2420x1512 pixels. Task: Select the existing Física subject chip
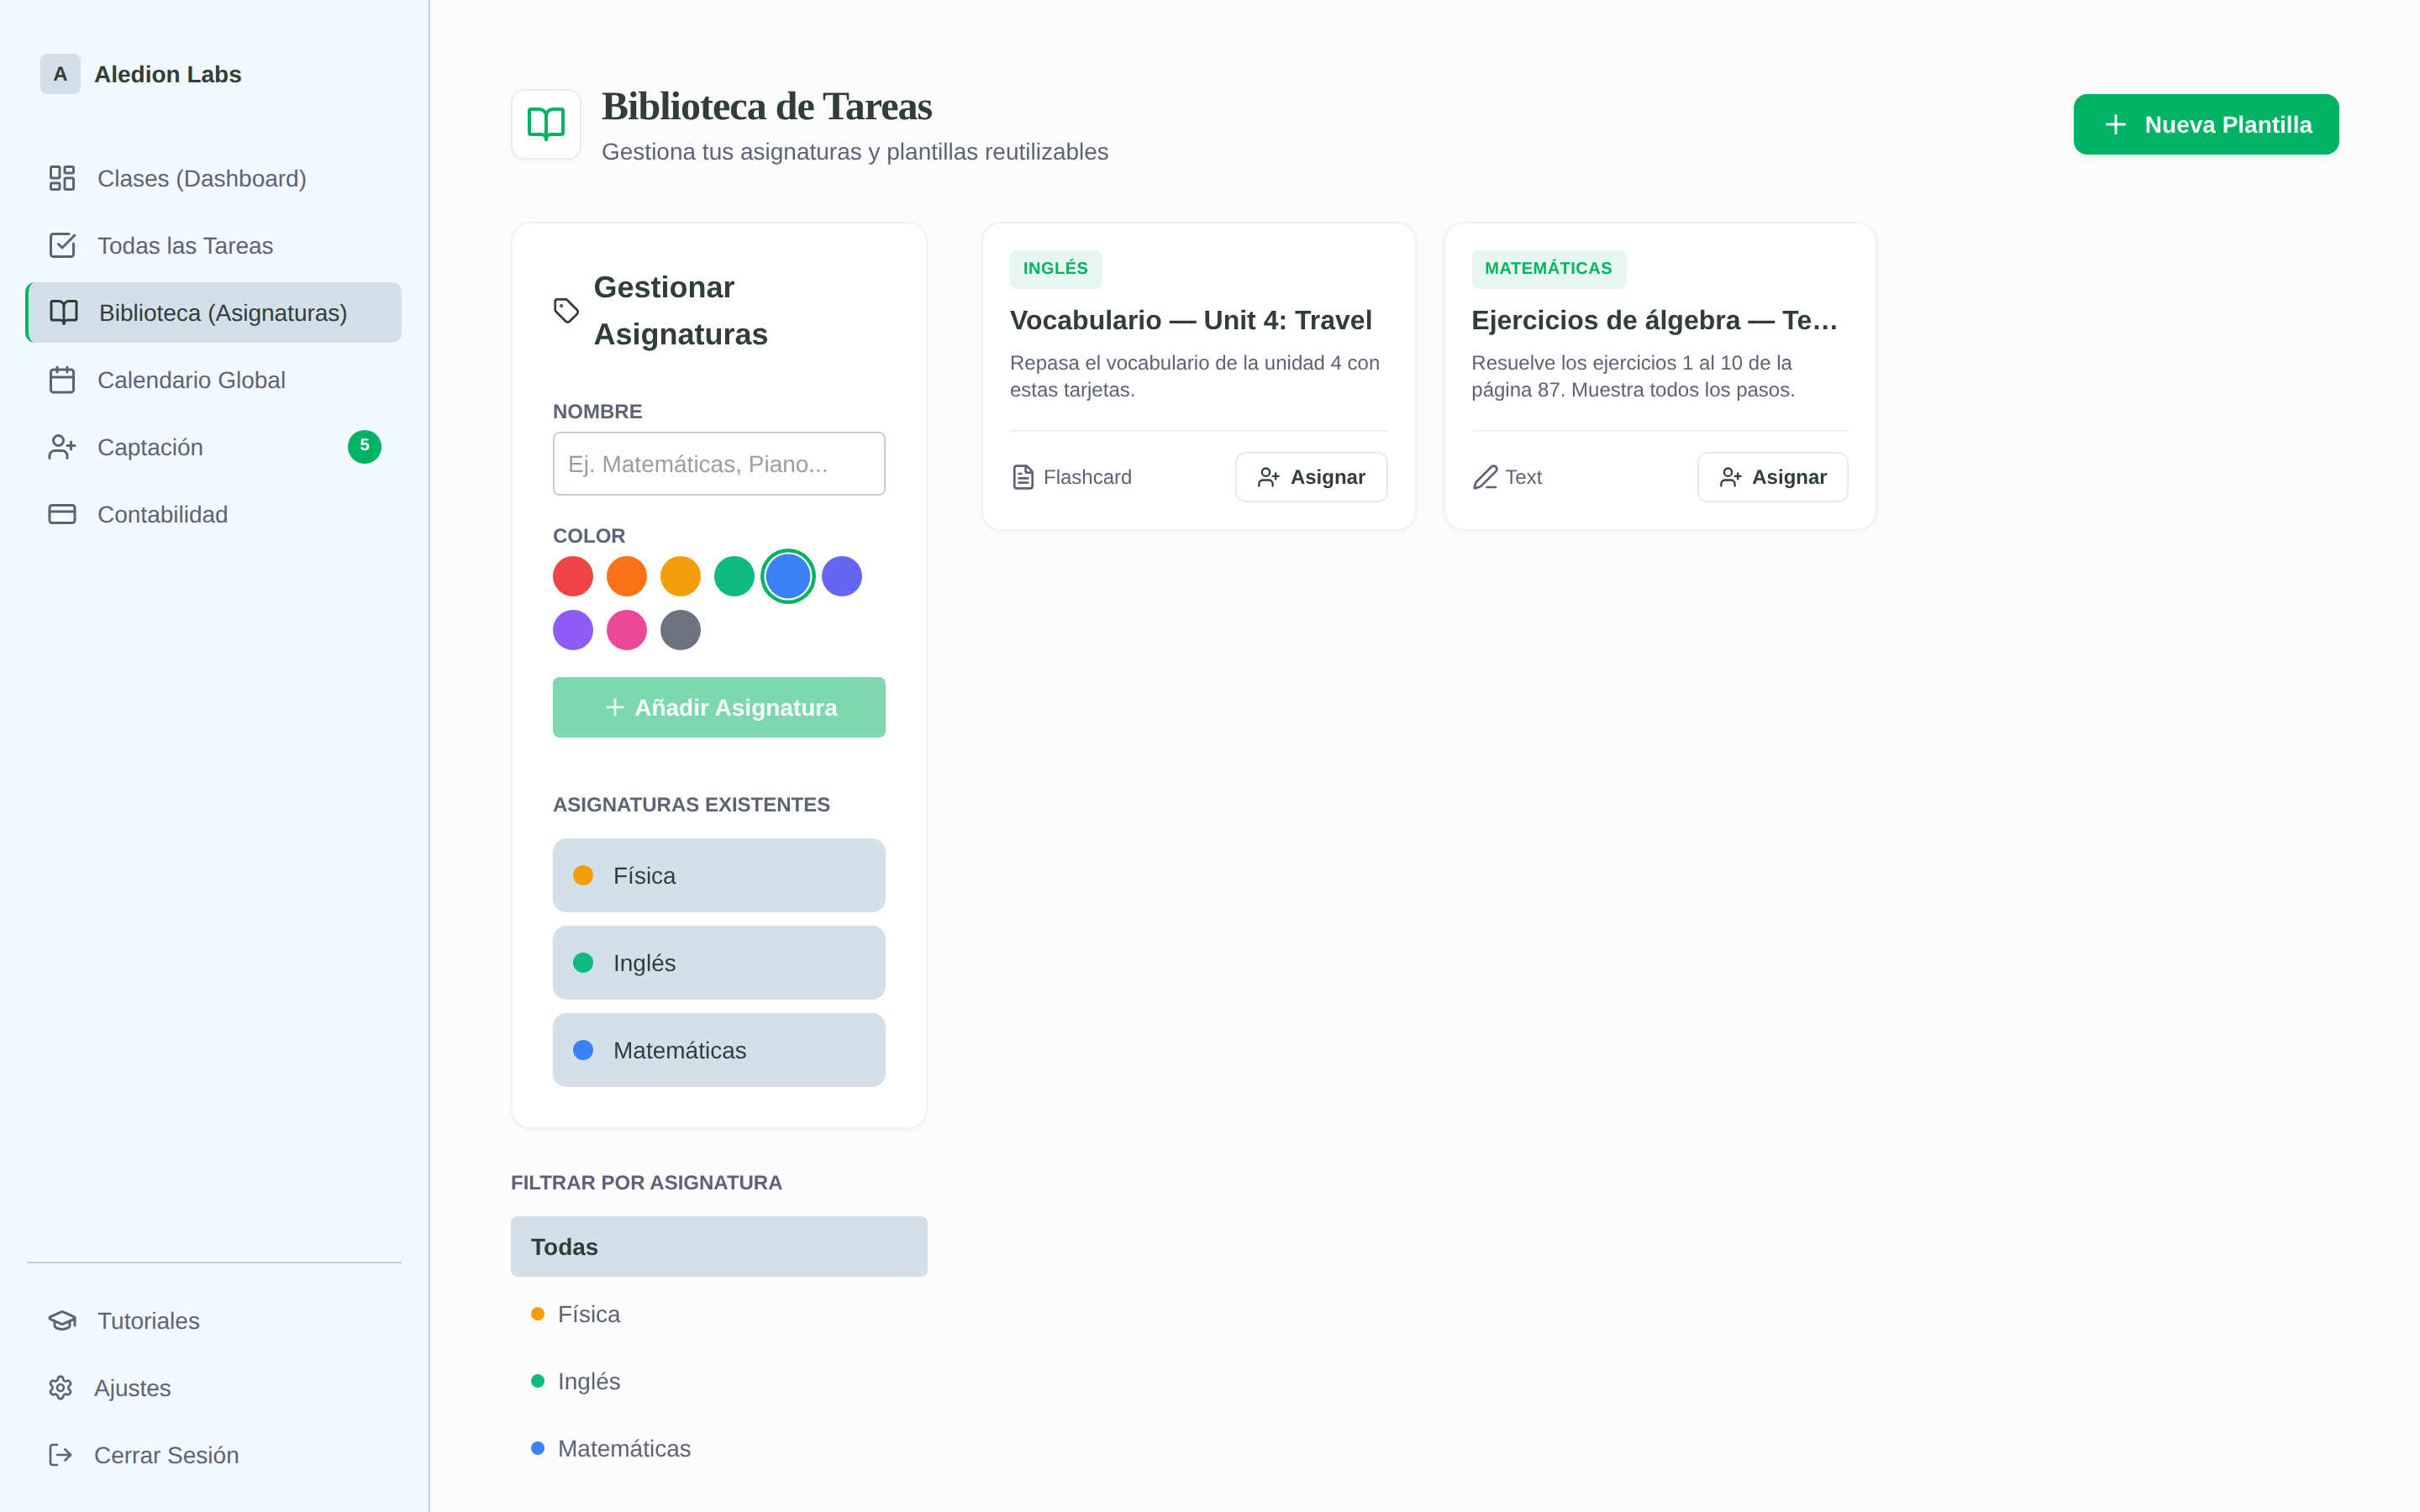[718, 875]
